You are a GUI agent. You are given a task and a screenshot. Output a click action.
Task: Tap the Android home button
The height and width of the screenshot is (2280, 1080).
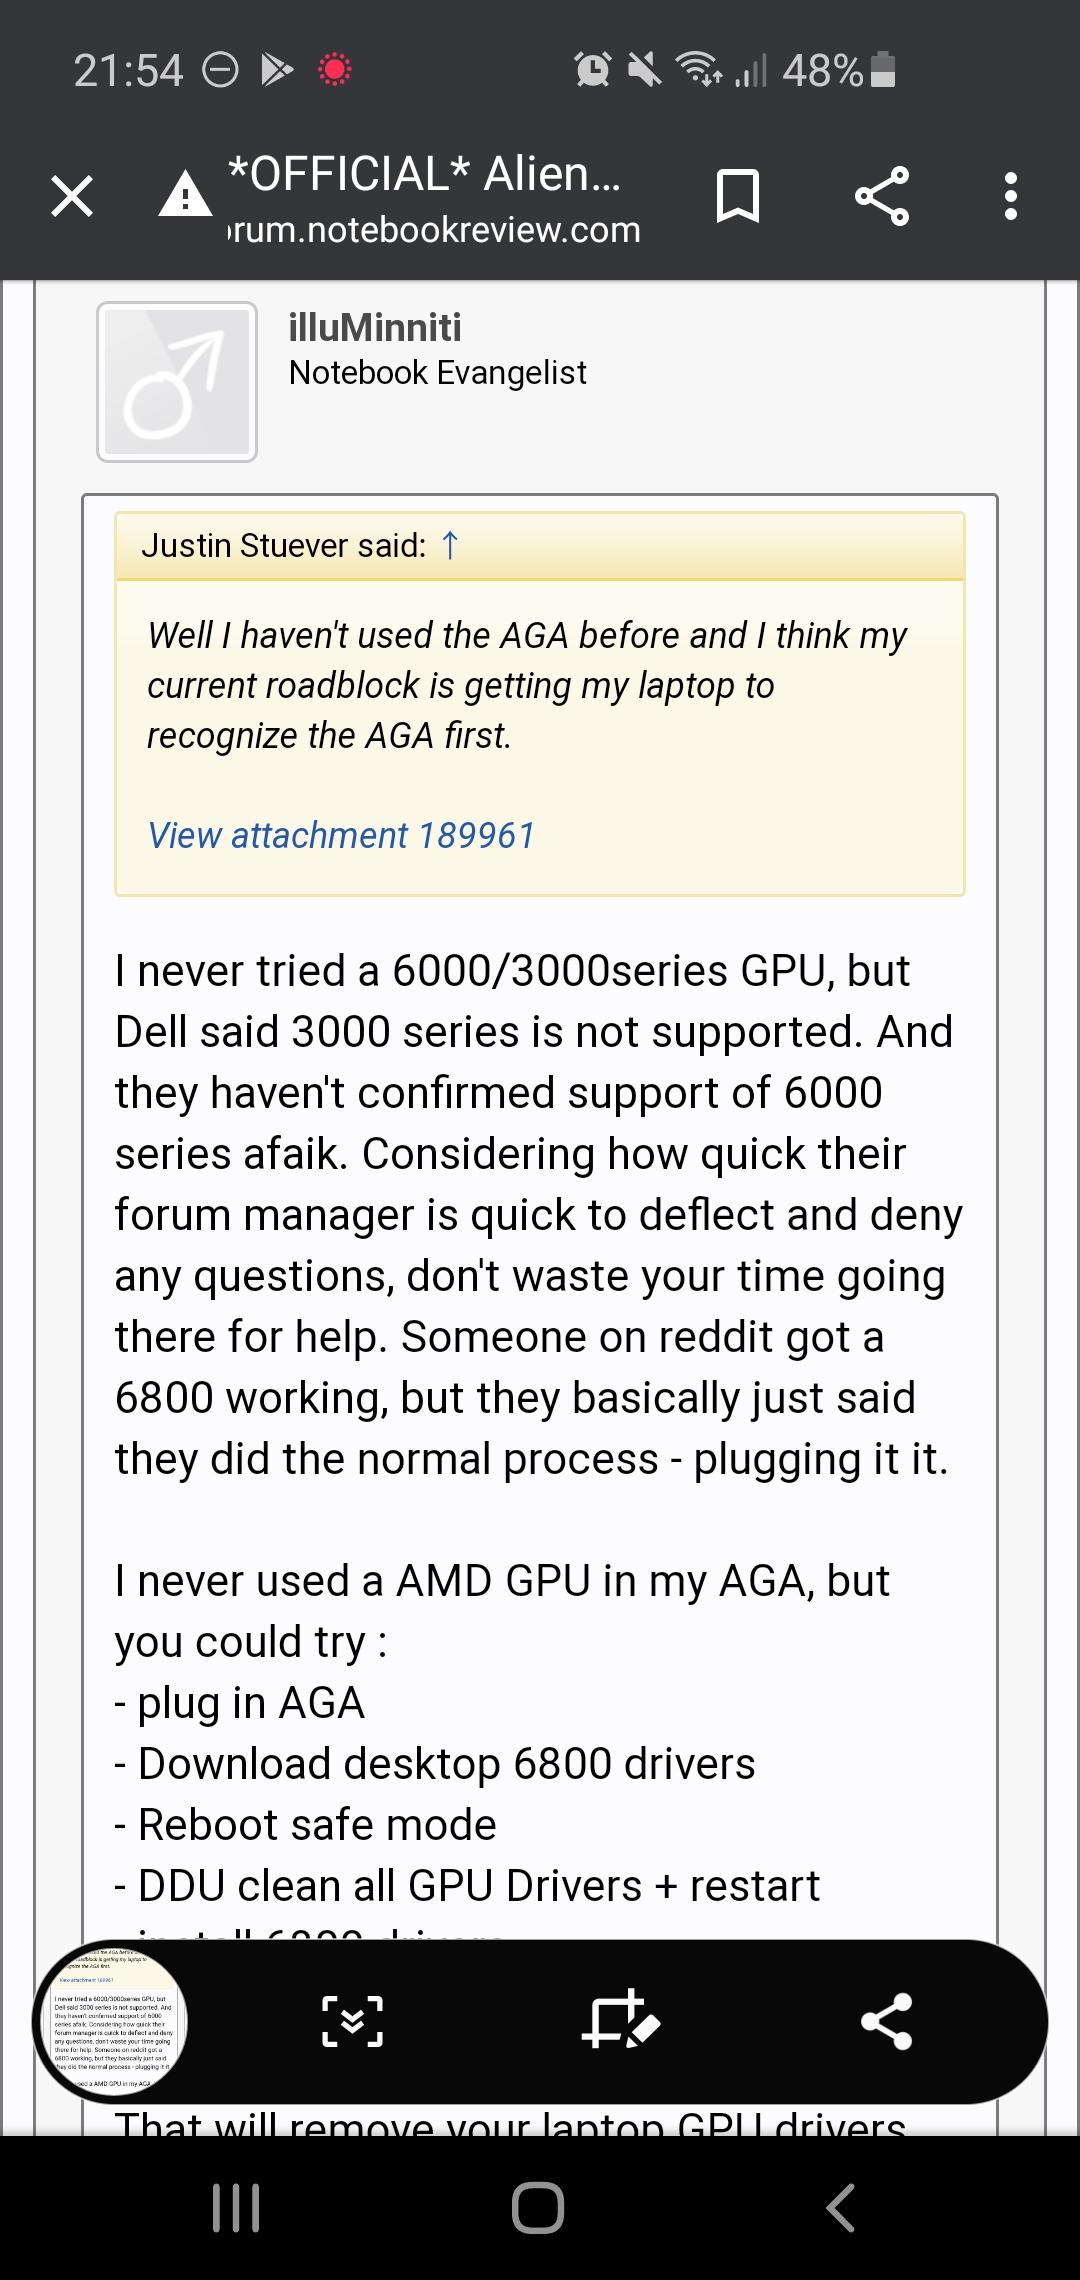(x=538, y=2208)
